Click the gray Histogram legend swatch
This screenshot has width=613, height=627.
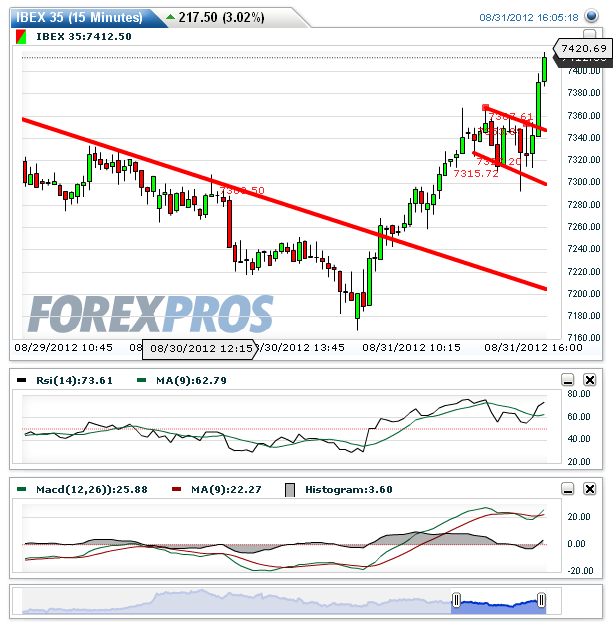click(290, 490)
